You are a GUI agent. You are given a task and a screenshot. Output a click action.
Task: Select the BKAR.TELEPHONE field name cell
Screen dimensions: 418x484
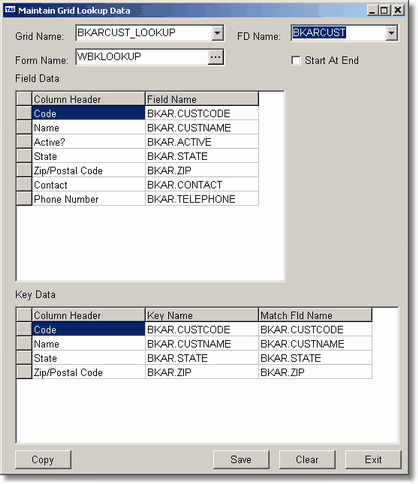click(202, 199)
